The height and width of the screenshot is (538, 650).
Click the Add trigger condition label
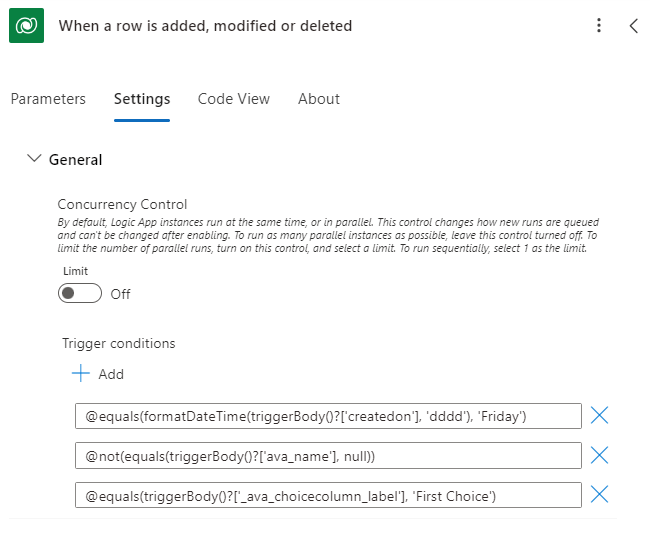pyautogui.click(x=111, y=374)
